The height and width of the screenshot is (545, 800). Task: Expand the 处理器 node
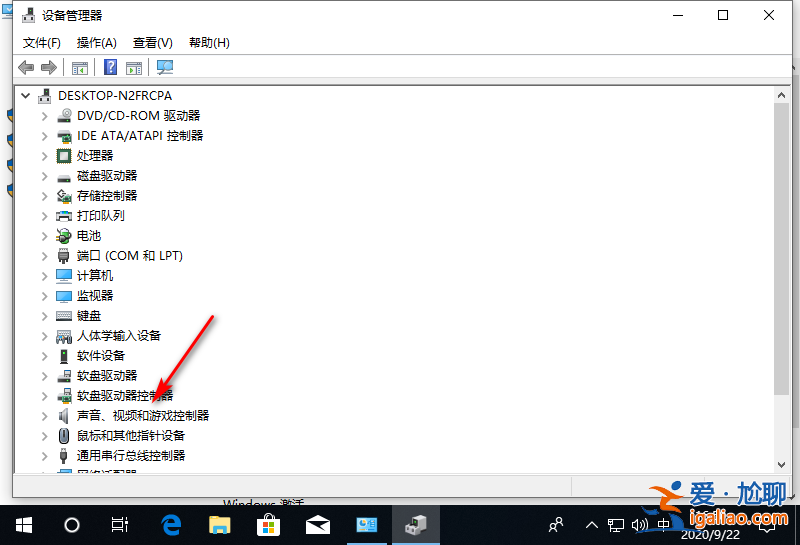click(x=45, y=156)
